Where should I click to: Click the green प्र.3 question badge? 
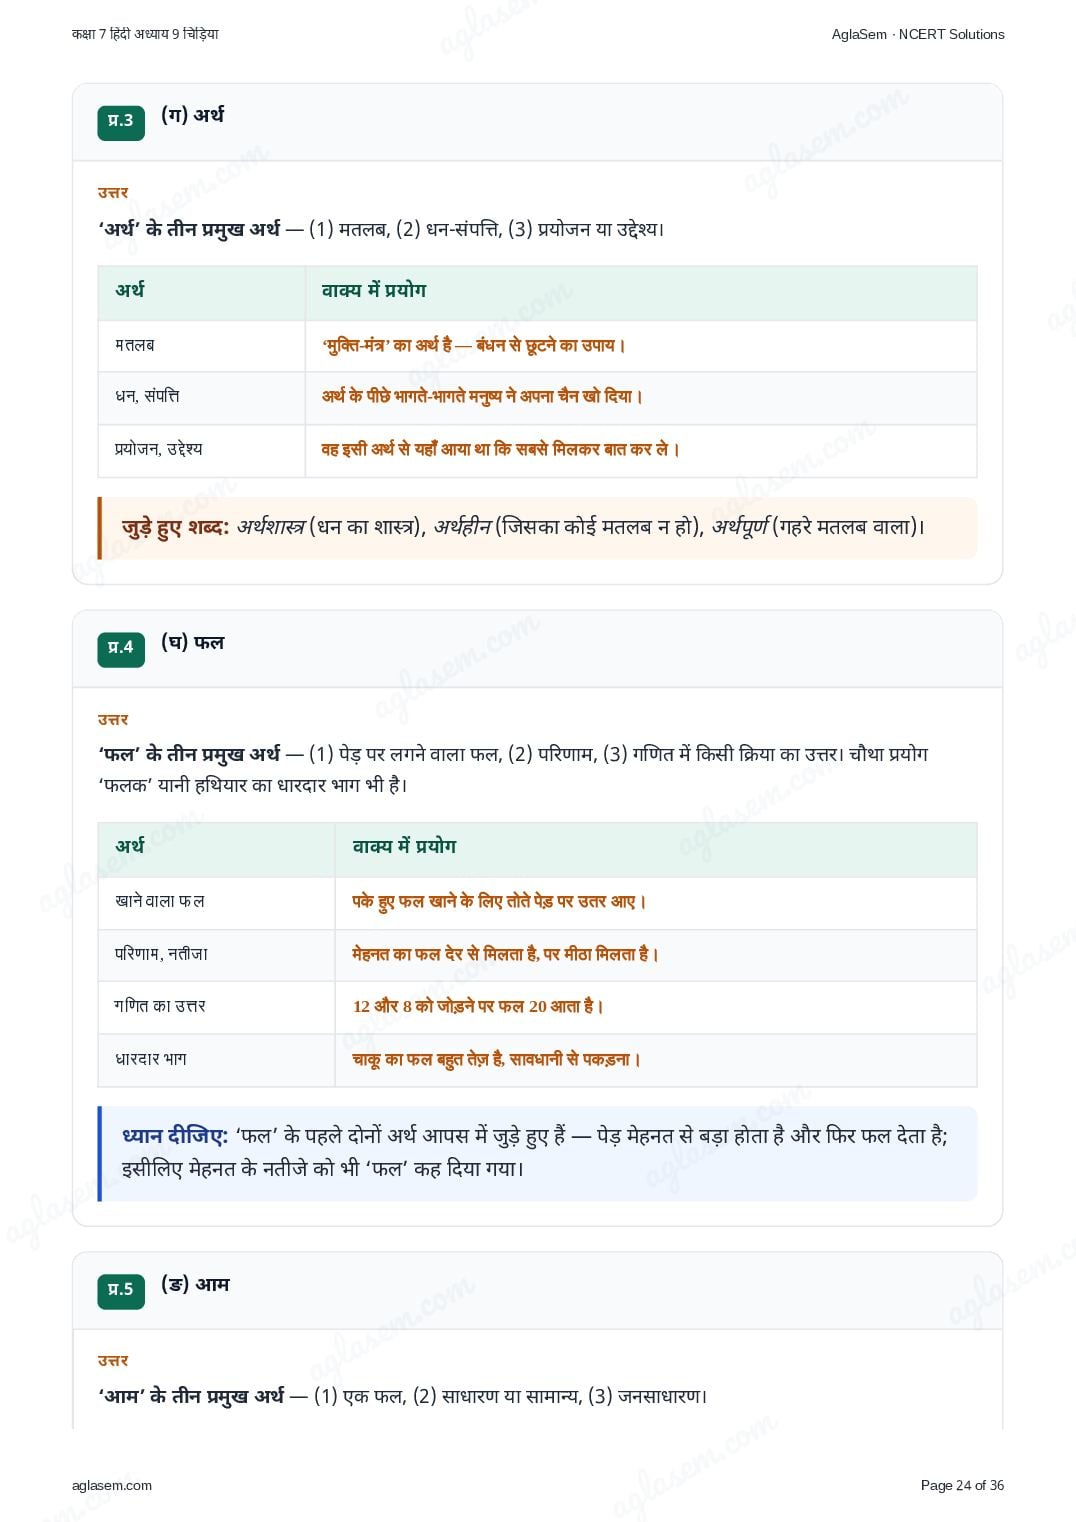[x=121, y=122]
